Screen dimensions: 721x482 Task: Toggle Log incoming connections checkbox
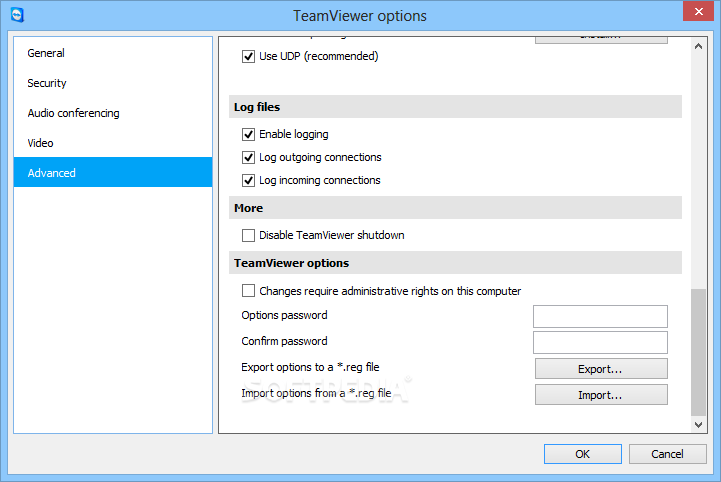coord(248,180)
